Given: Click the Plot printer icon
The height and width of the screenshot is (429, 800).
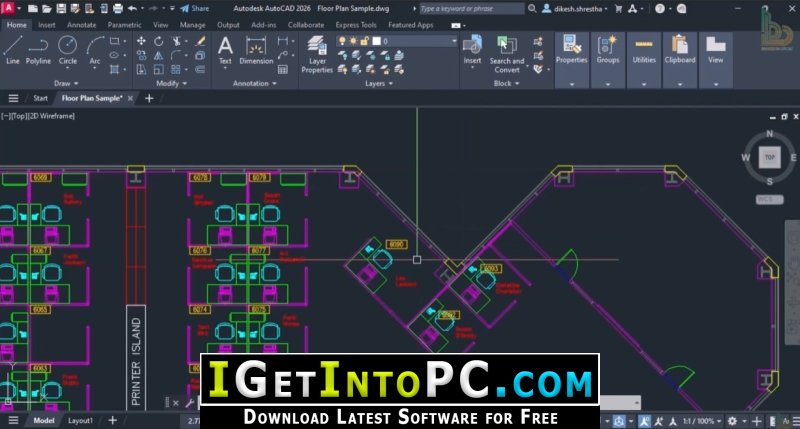Looking at the screenshot, I should click(118, 9).
